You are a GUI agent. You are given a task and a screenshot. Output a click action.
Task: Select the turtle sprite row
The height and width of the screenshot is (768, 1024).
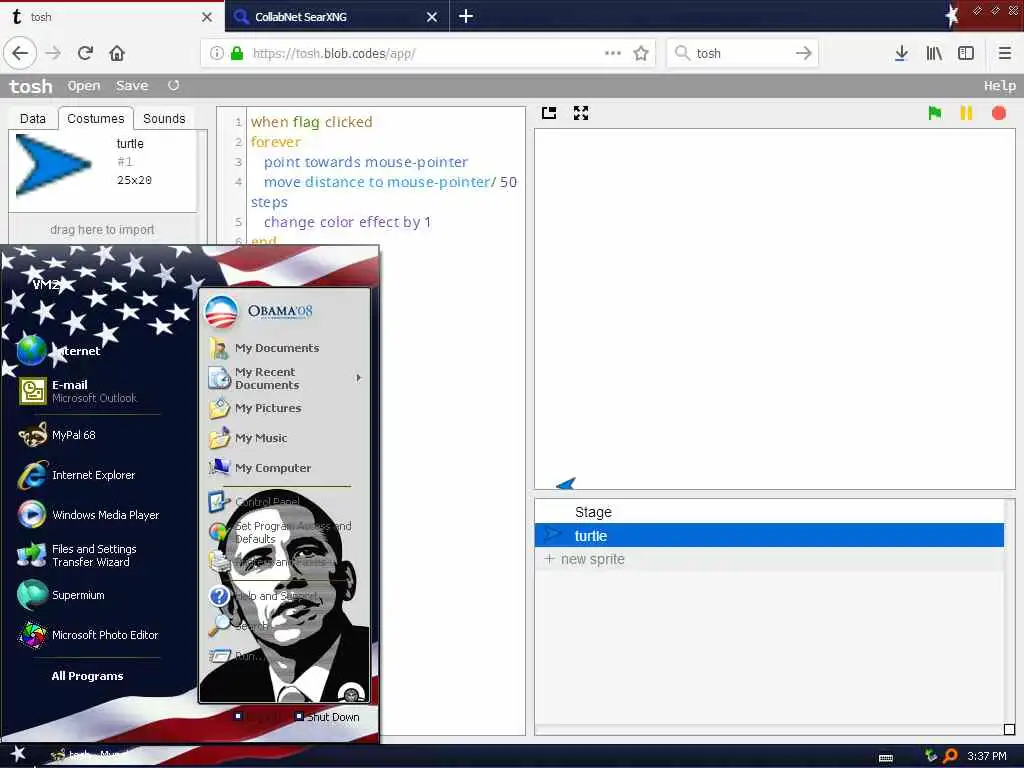[x=769, y=536]
